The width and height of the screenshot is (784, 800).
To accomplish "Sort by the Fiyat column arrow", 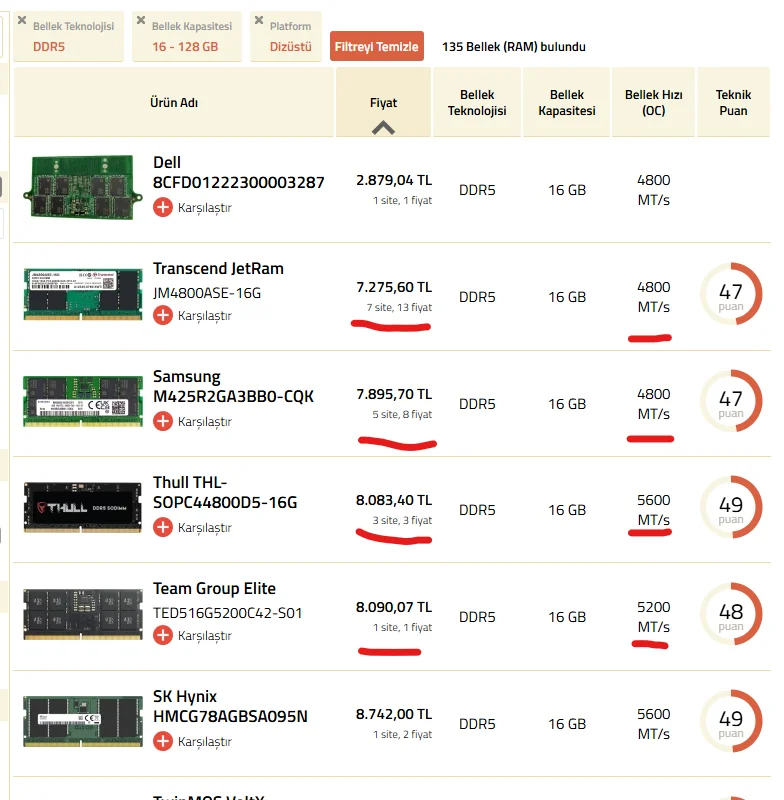I will point(383,128).
